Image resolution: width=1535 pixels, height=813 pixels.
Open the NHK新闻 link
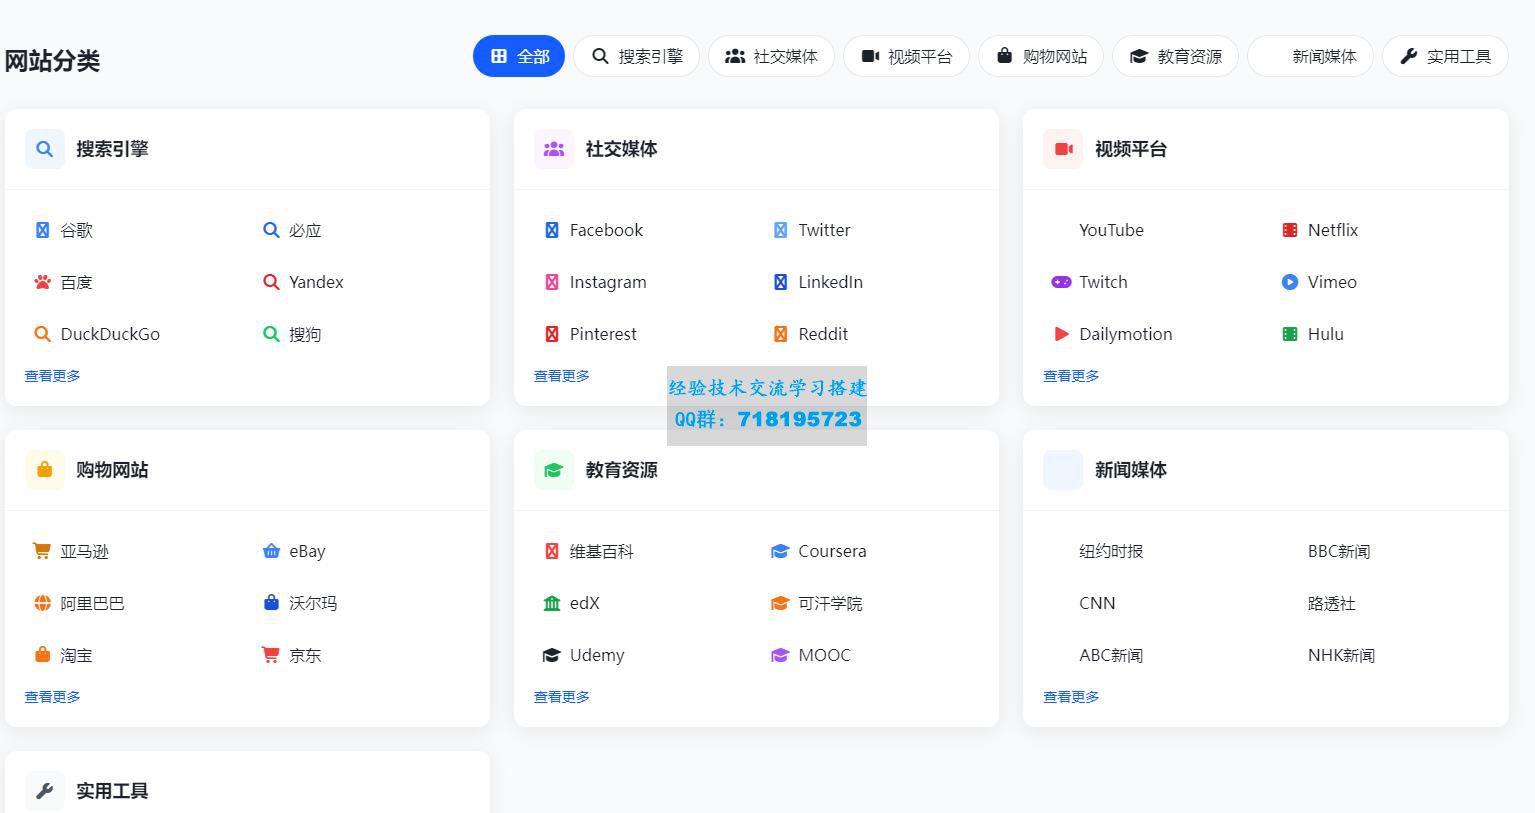[1341, 655]
